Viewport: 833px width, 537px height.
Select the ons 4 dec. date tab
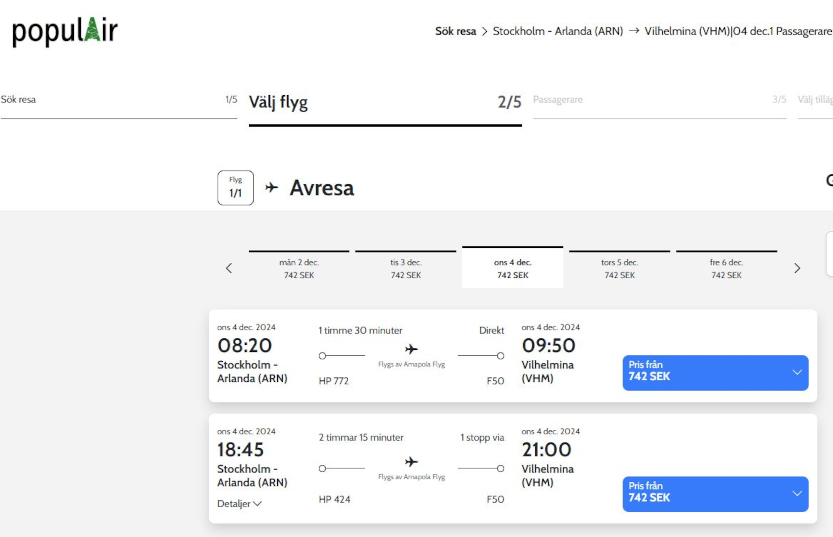(x=512, y=268)
